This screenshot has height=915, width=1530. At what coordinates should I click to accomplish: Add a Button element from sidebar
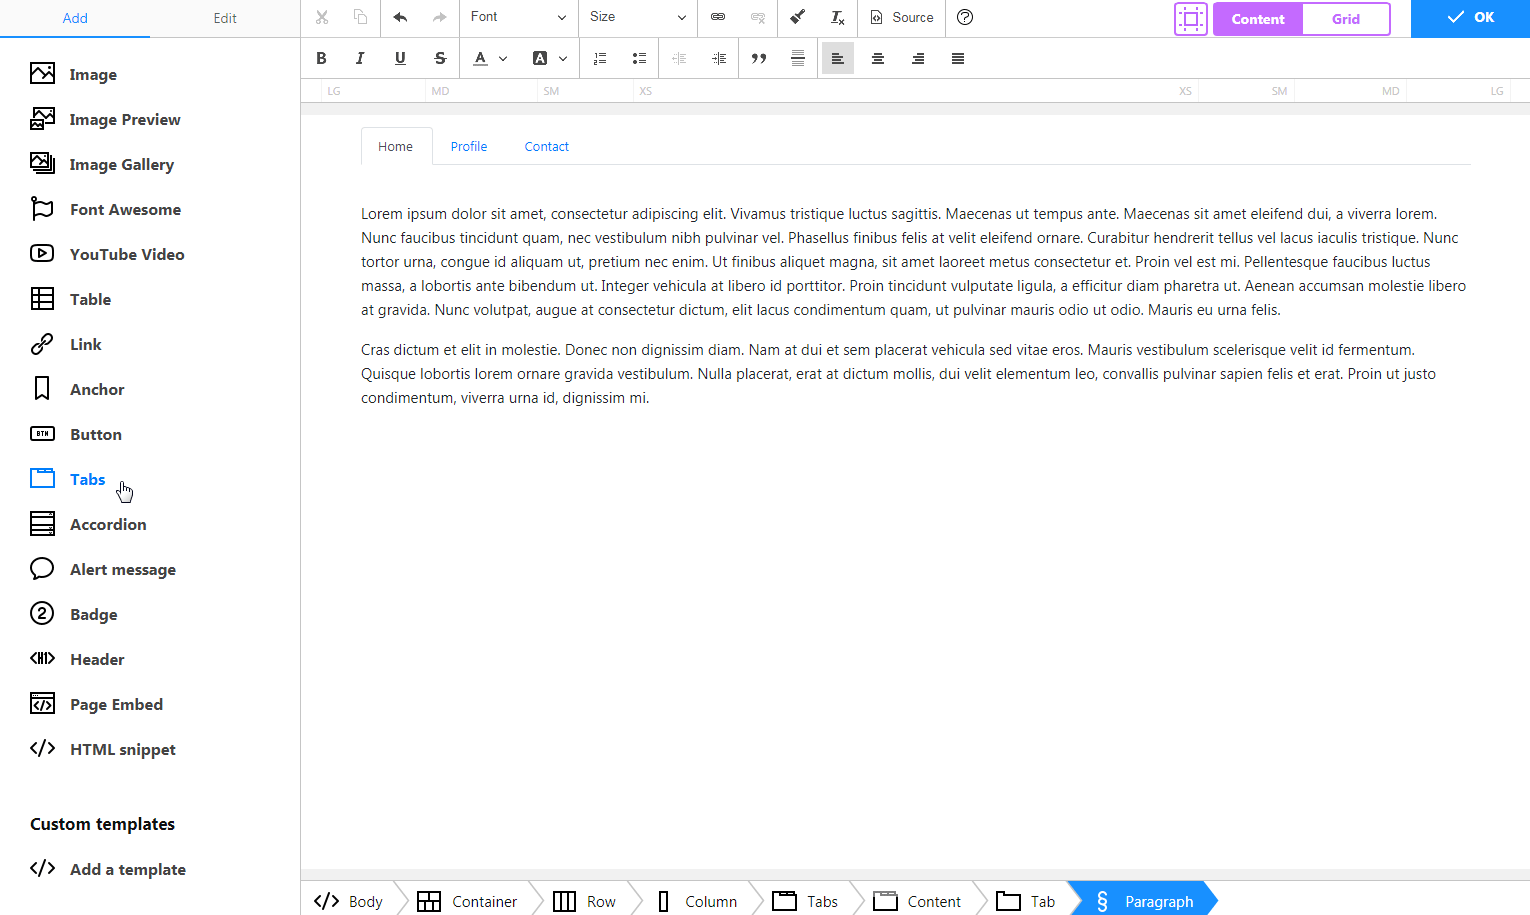76,434
